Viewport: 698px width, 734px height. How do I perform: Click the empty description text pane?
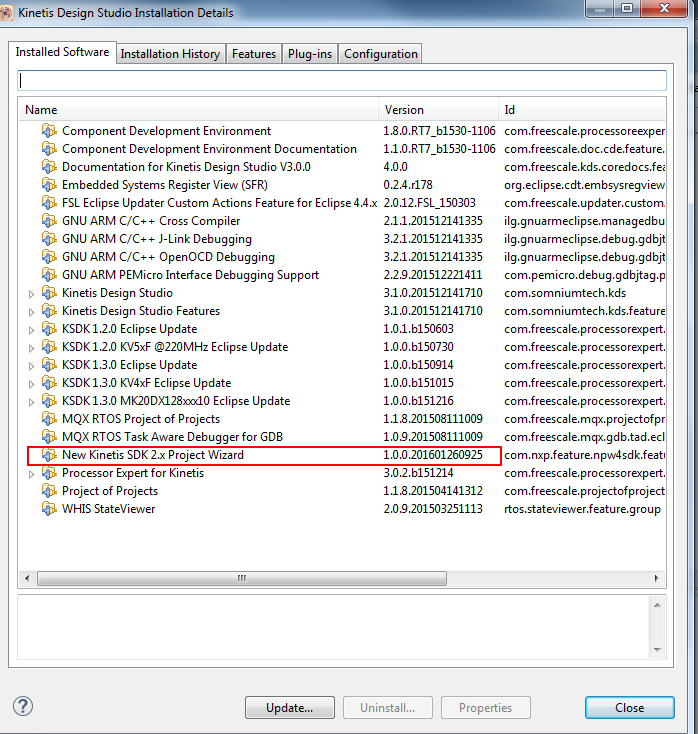333,627
